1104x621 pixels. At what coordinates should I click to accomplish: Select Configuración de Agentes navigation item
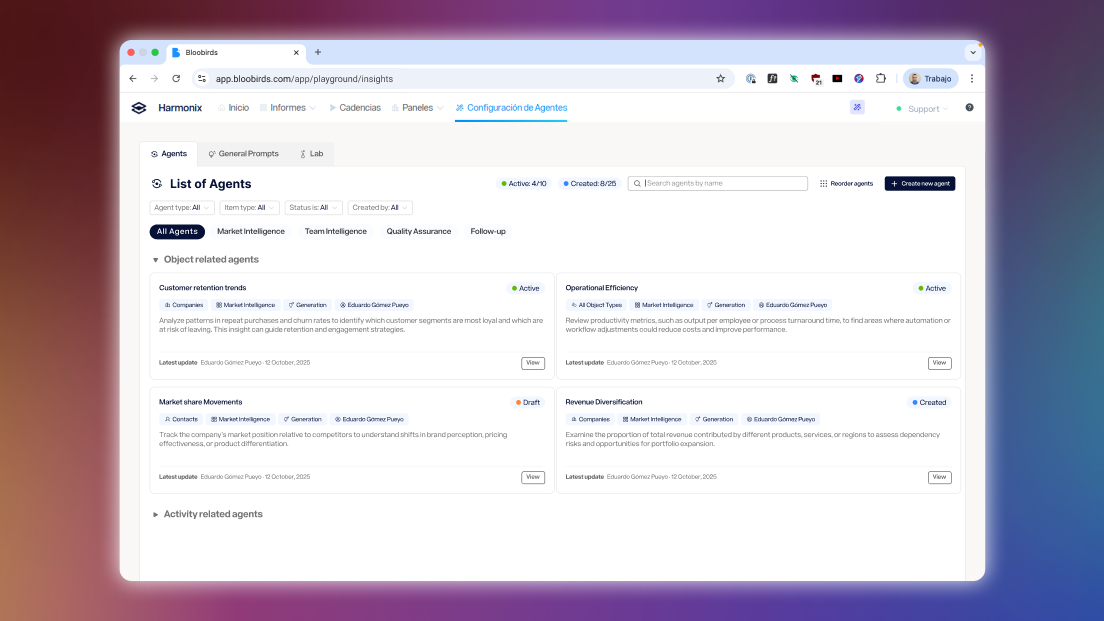pyautogui.click(x=511, y=108)
